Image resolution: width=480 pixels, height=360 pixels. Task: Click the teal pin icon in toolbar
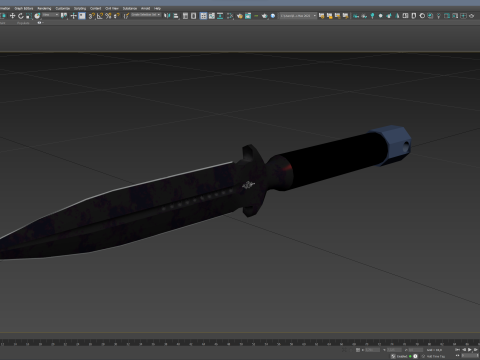coord(372,16)
